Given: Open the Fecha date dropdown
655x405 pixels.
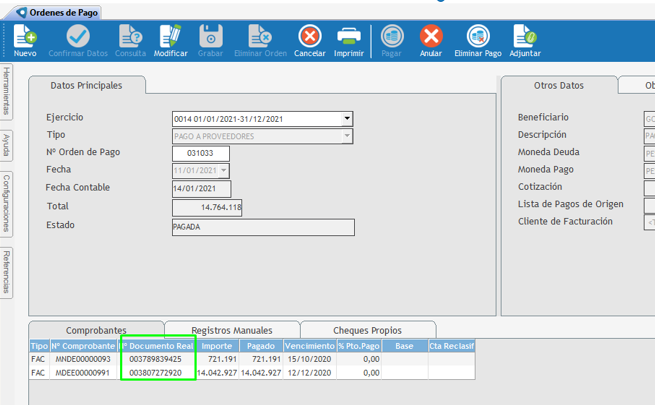Looking at the screenshot, I should point(224,171).
